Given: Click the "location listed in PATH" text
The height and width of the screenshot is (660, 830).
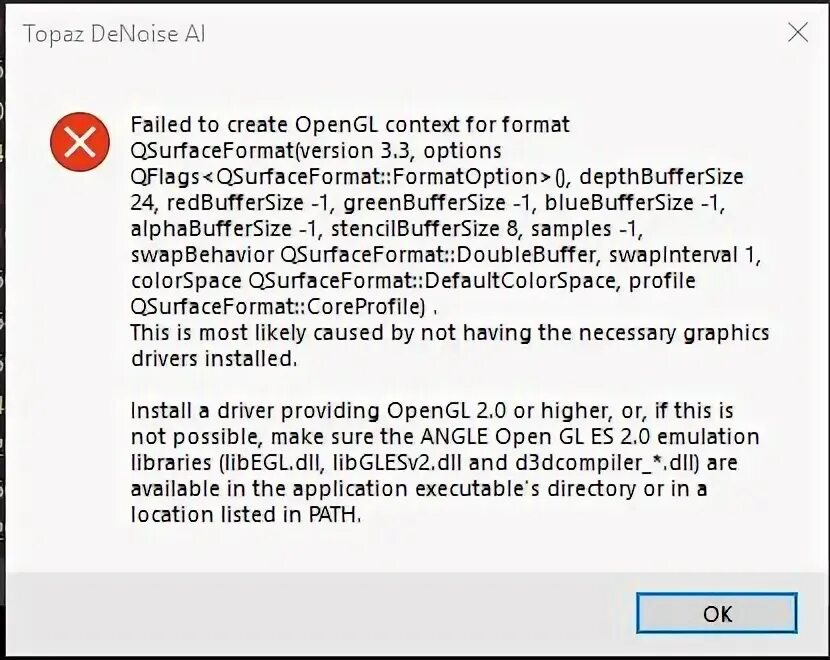Looking at the screenshot, I should click(245, 515).
